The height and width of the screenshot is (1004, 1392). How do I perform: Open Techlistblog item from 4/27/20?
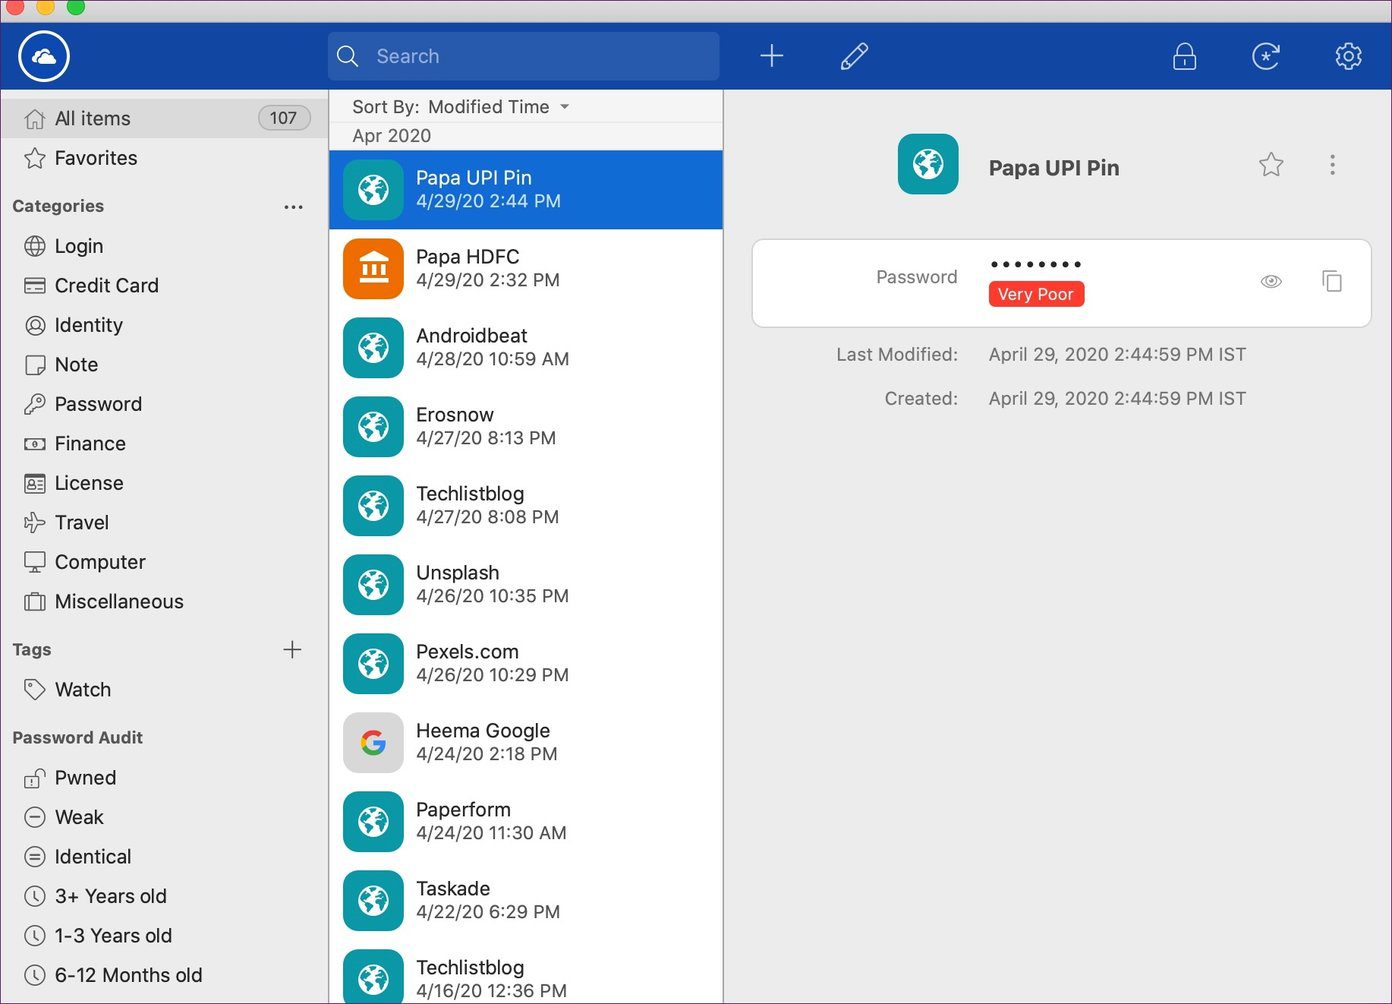[x=526, y=506]
